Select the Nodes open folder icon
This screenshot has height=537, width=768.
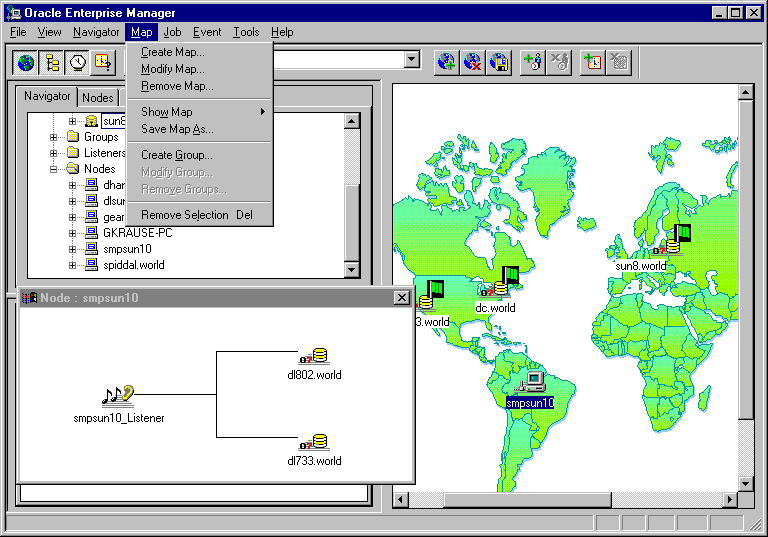73,169
